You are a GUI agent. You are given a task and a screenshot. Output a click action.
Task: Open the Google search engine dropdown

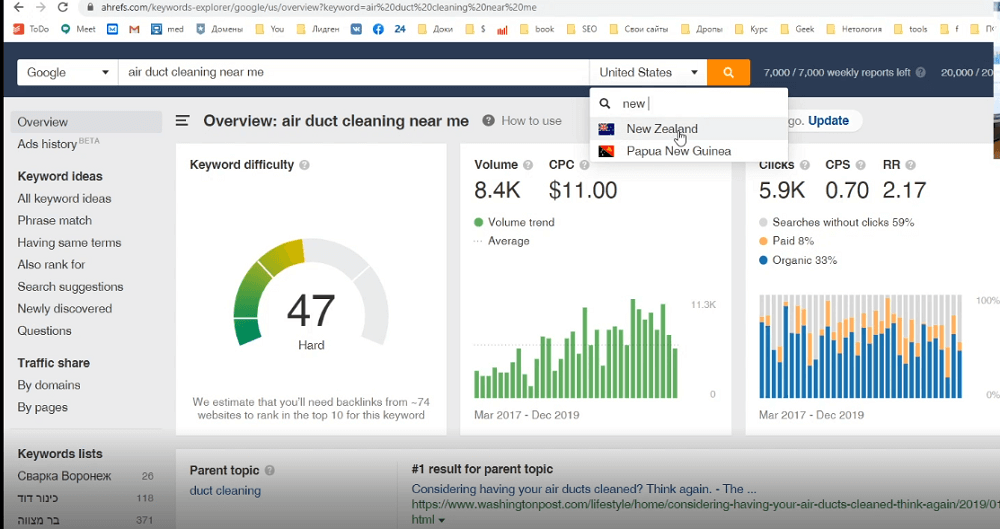68,72
